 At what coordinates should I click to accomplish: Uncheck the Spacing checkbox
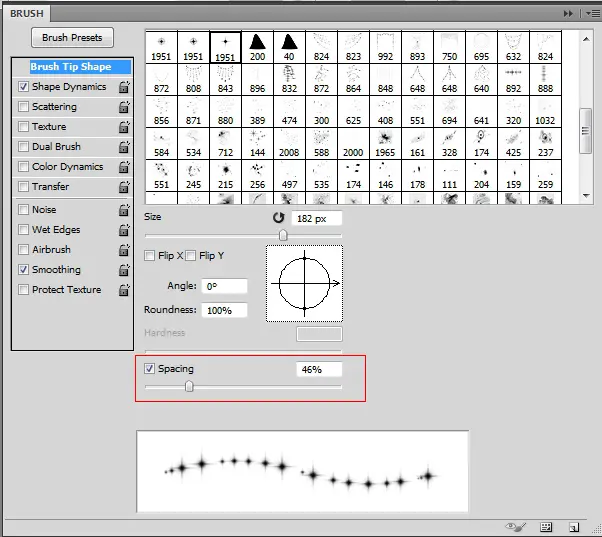(149, 369)
